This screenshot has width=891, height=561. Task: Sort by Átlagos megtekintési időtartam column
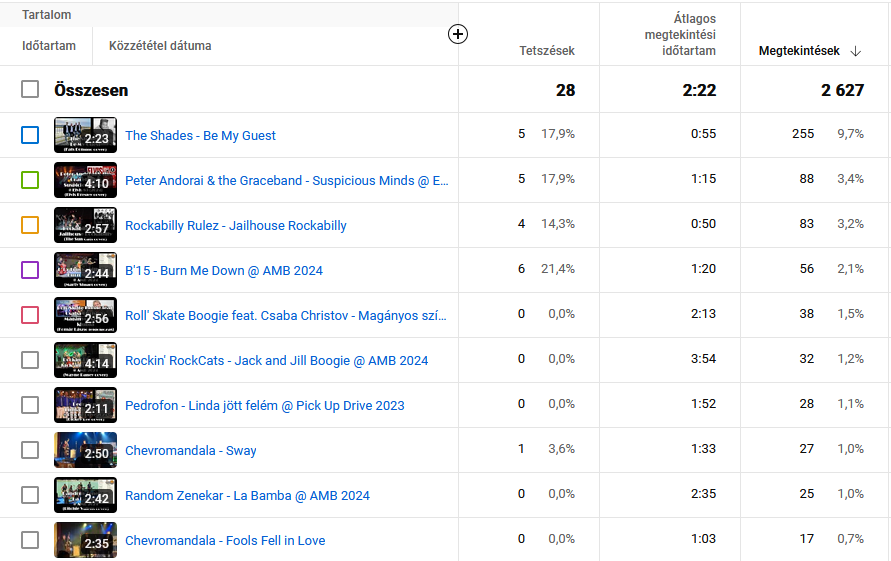pyautogui.click(x=679, y=35)
